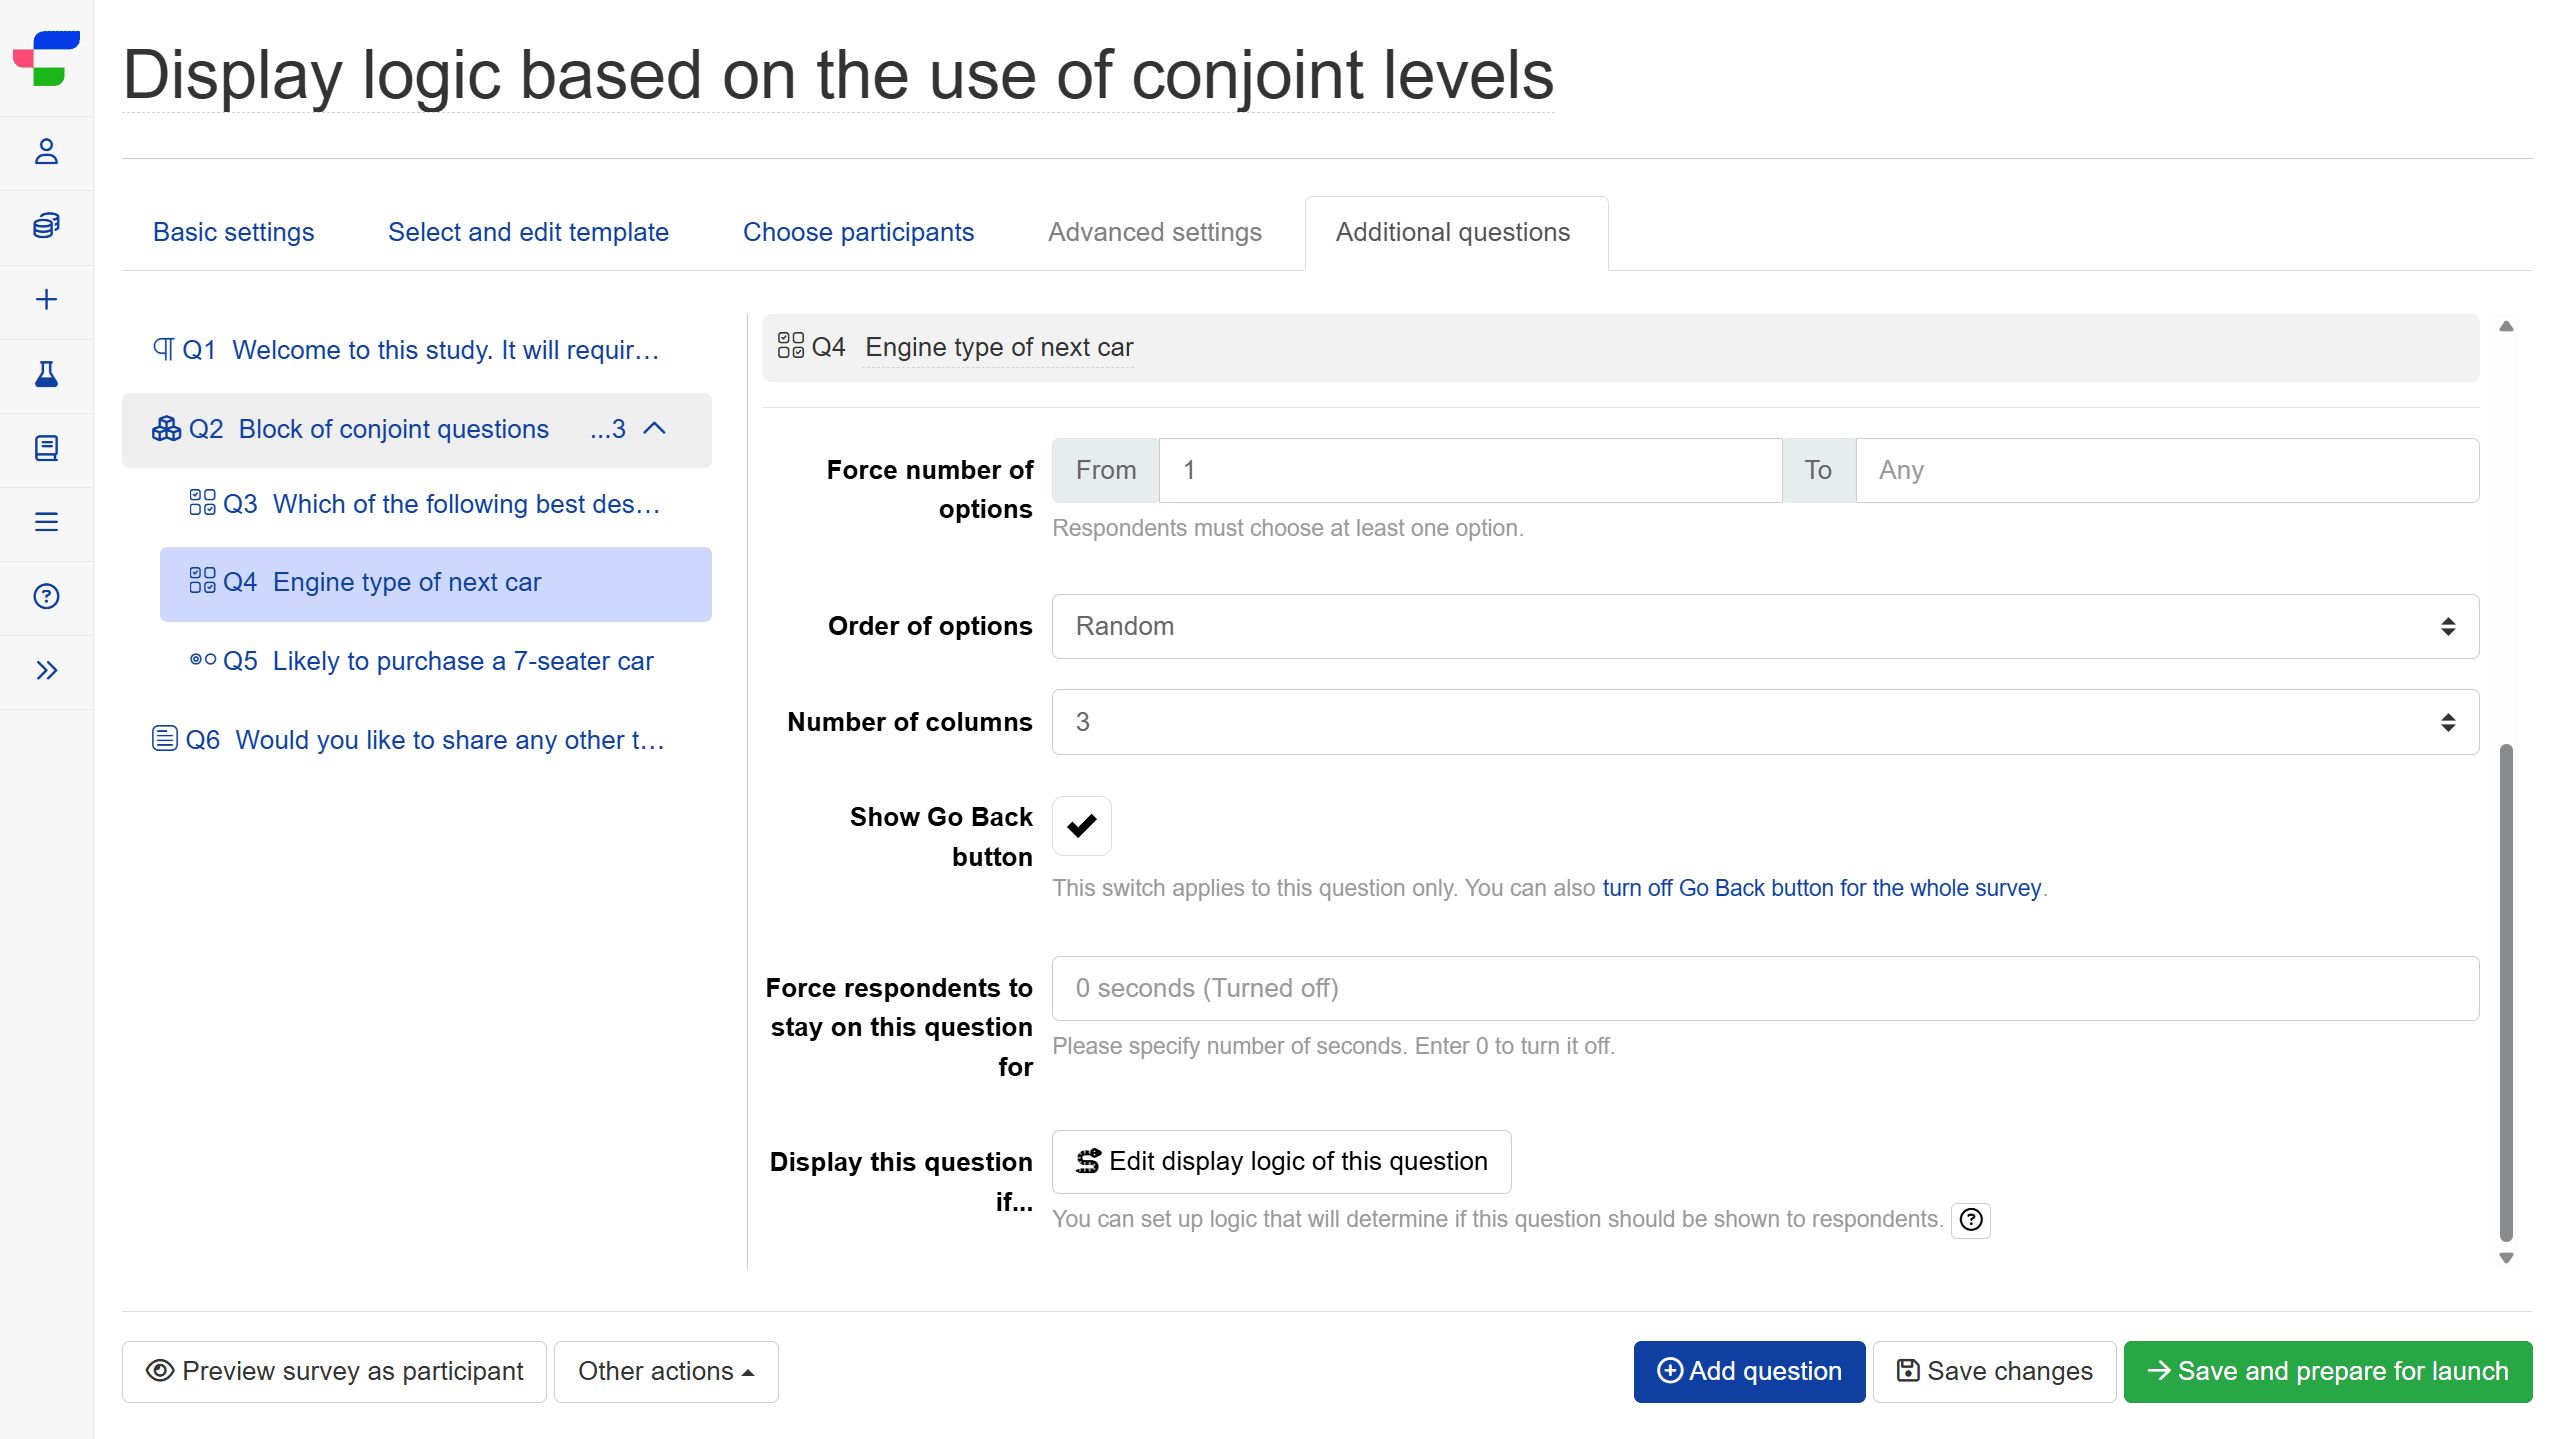Open the coins/credits sidebar icon
Image resolution: width=2560 pixels, height=1439 pixels.
(46, 226)
